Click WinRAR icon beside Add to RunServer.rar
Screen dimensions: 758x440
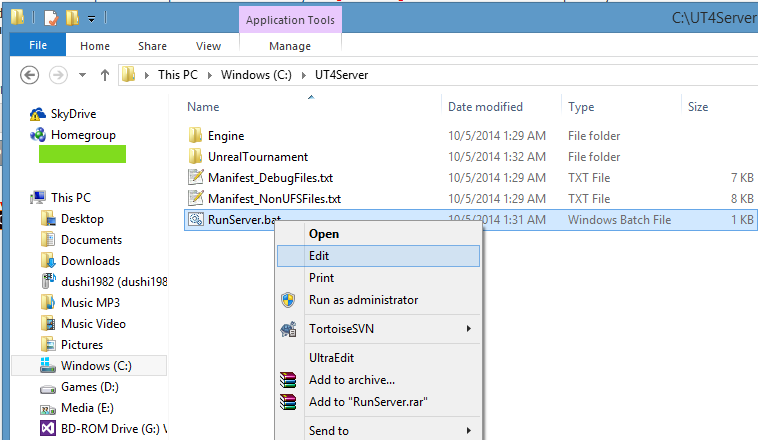tap(288, 402)
